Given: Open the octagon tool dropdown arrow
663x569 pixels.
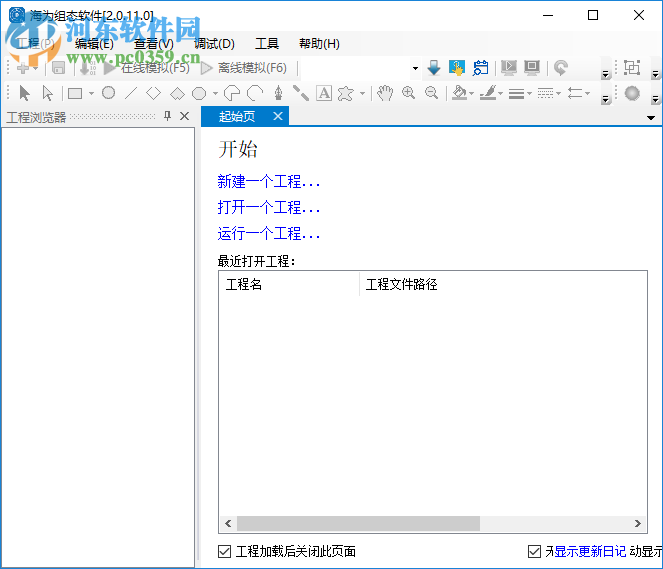Looking at the screenshot, I should pyautogui.click(x=215, y=93).
